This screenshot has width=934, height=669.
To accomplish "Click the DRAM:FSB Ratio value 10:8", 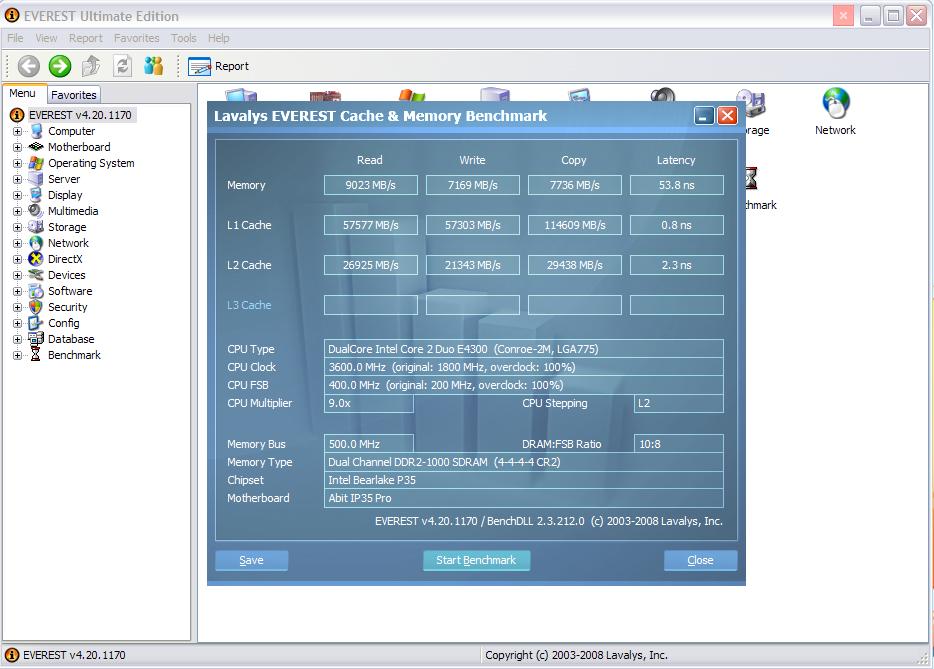I will (x=678, y=444).
